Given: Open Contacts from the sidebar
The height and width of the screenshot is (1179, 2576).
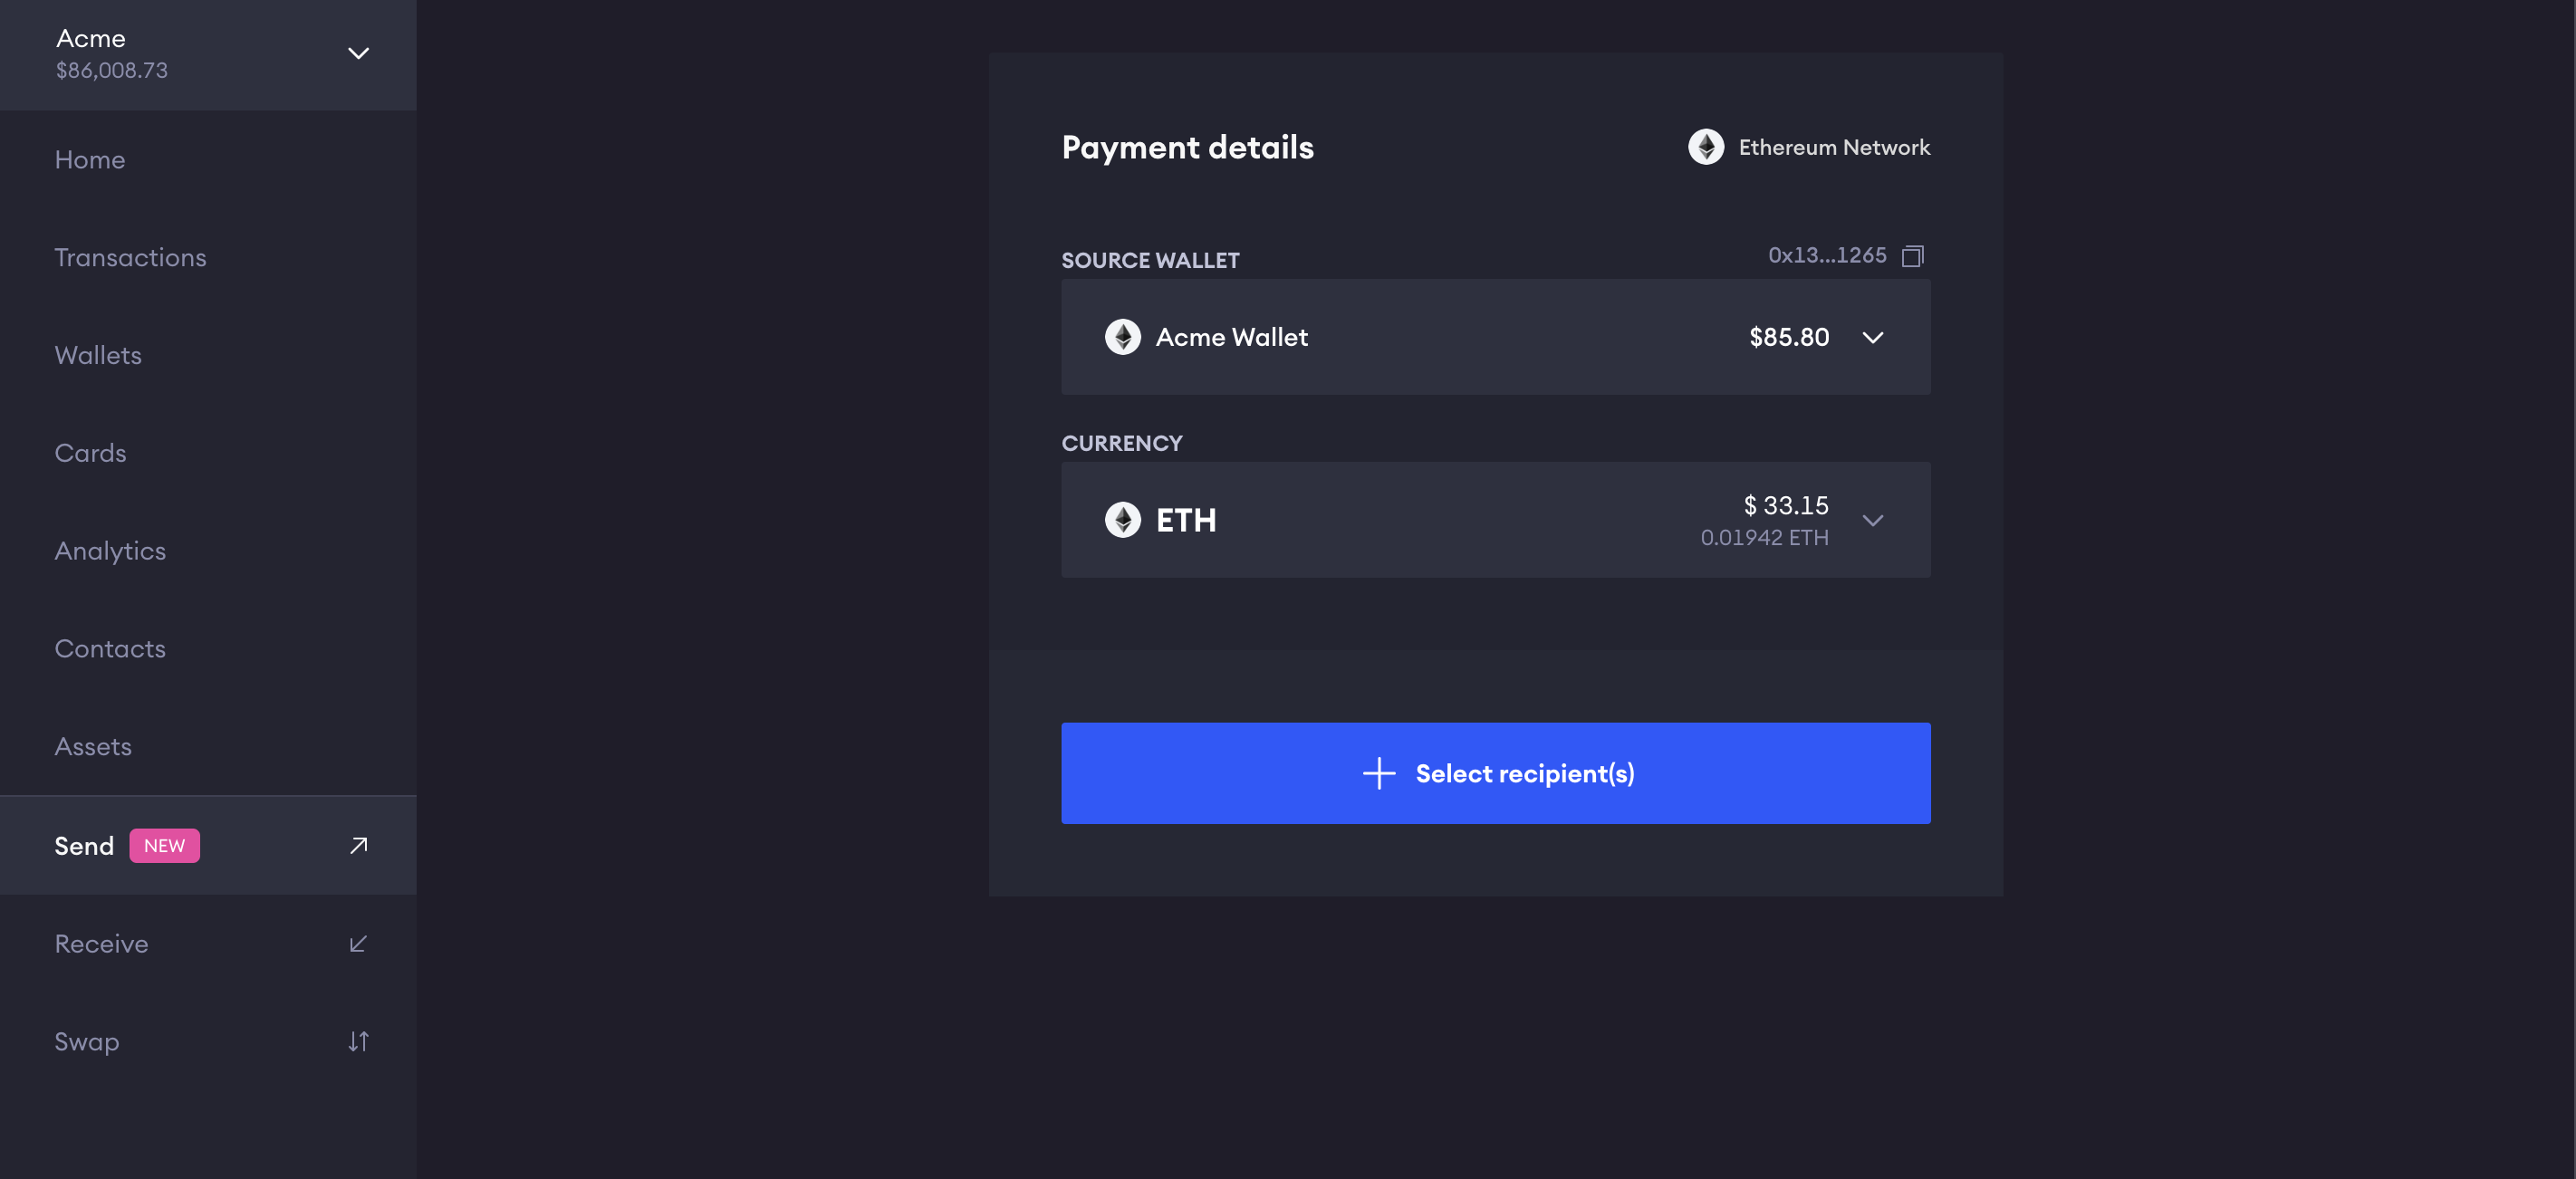Looking at the screenshot, I should (110, 649).
